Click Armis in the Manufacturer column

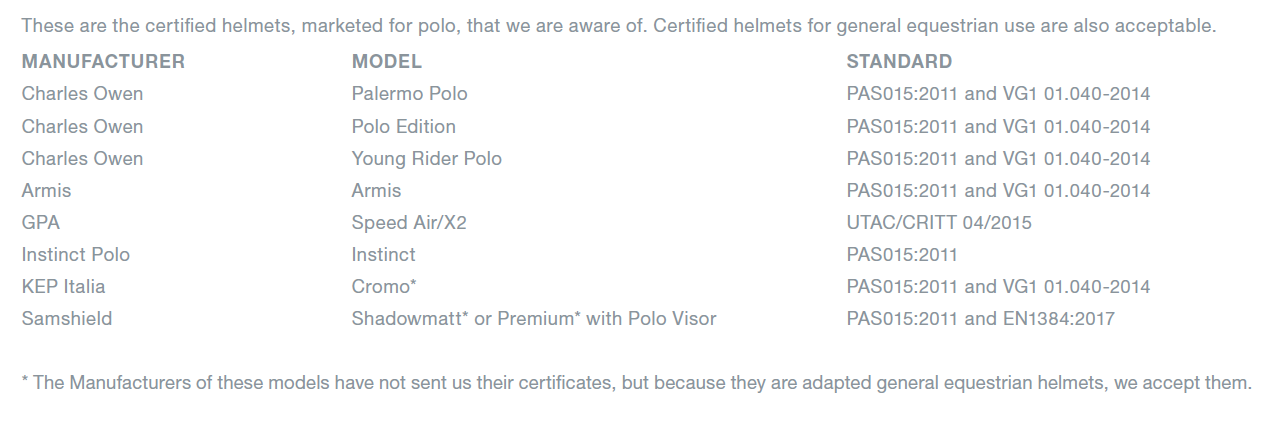point(46,191)
